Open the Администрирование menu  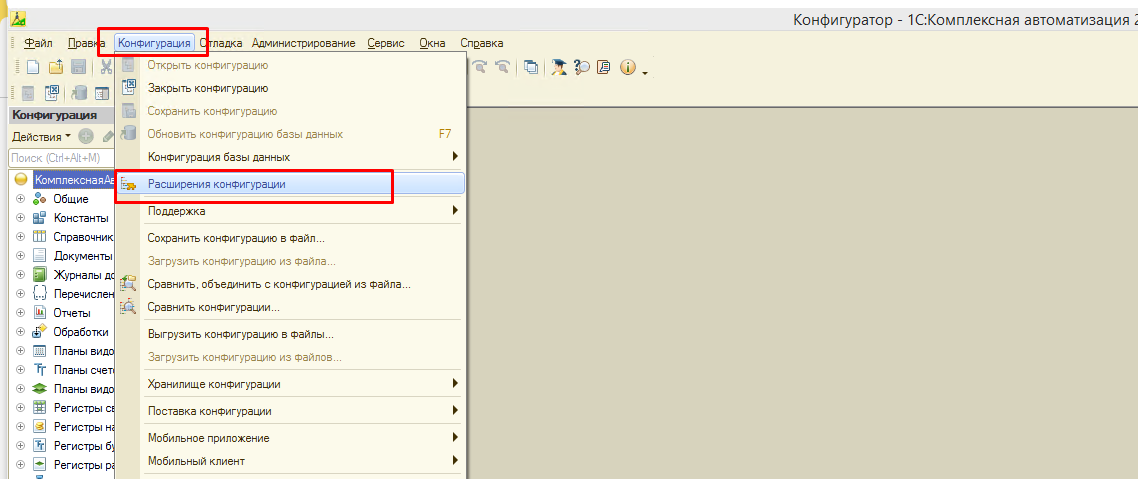tap(304, 43)
